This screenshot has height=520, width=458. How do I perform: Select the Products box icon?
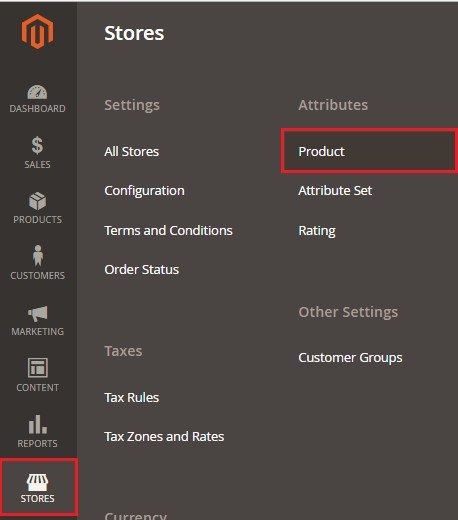point(37,201)
